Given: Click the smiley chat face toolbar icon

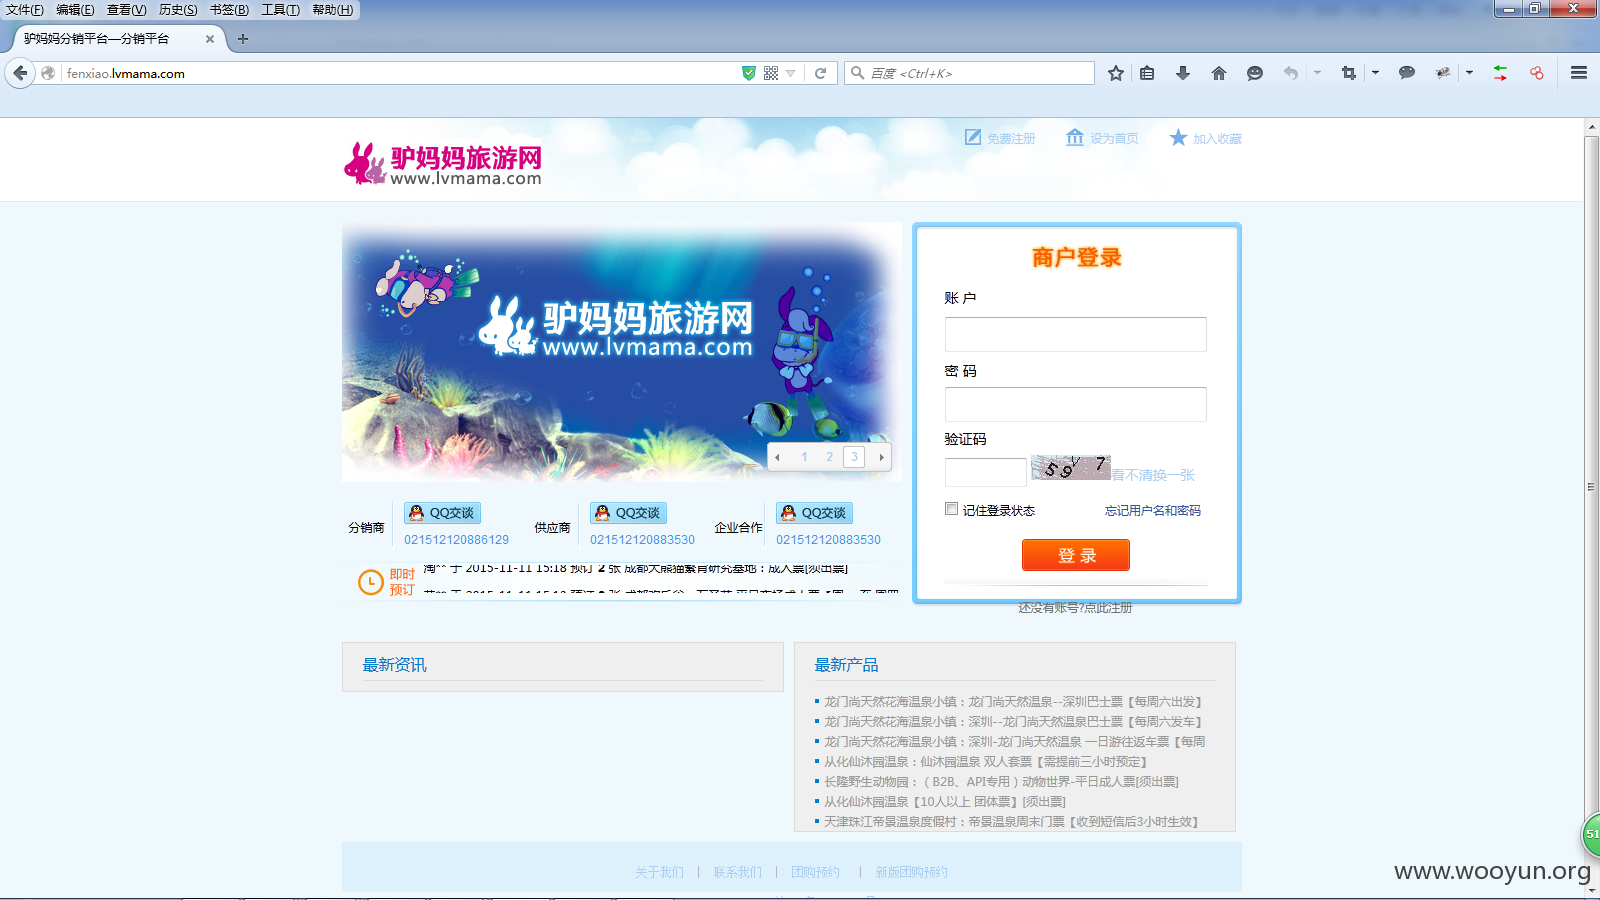Looking at the screenshot, I should pyautogui.click(x=1255, y=73).
